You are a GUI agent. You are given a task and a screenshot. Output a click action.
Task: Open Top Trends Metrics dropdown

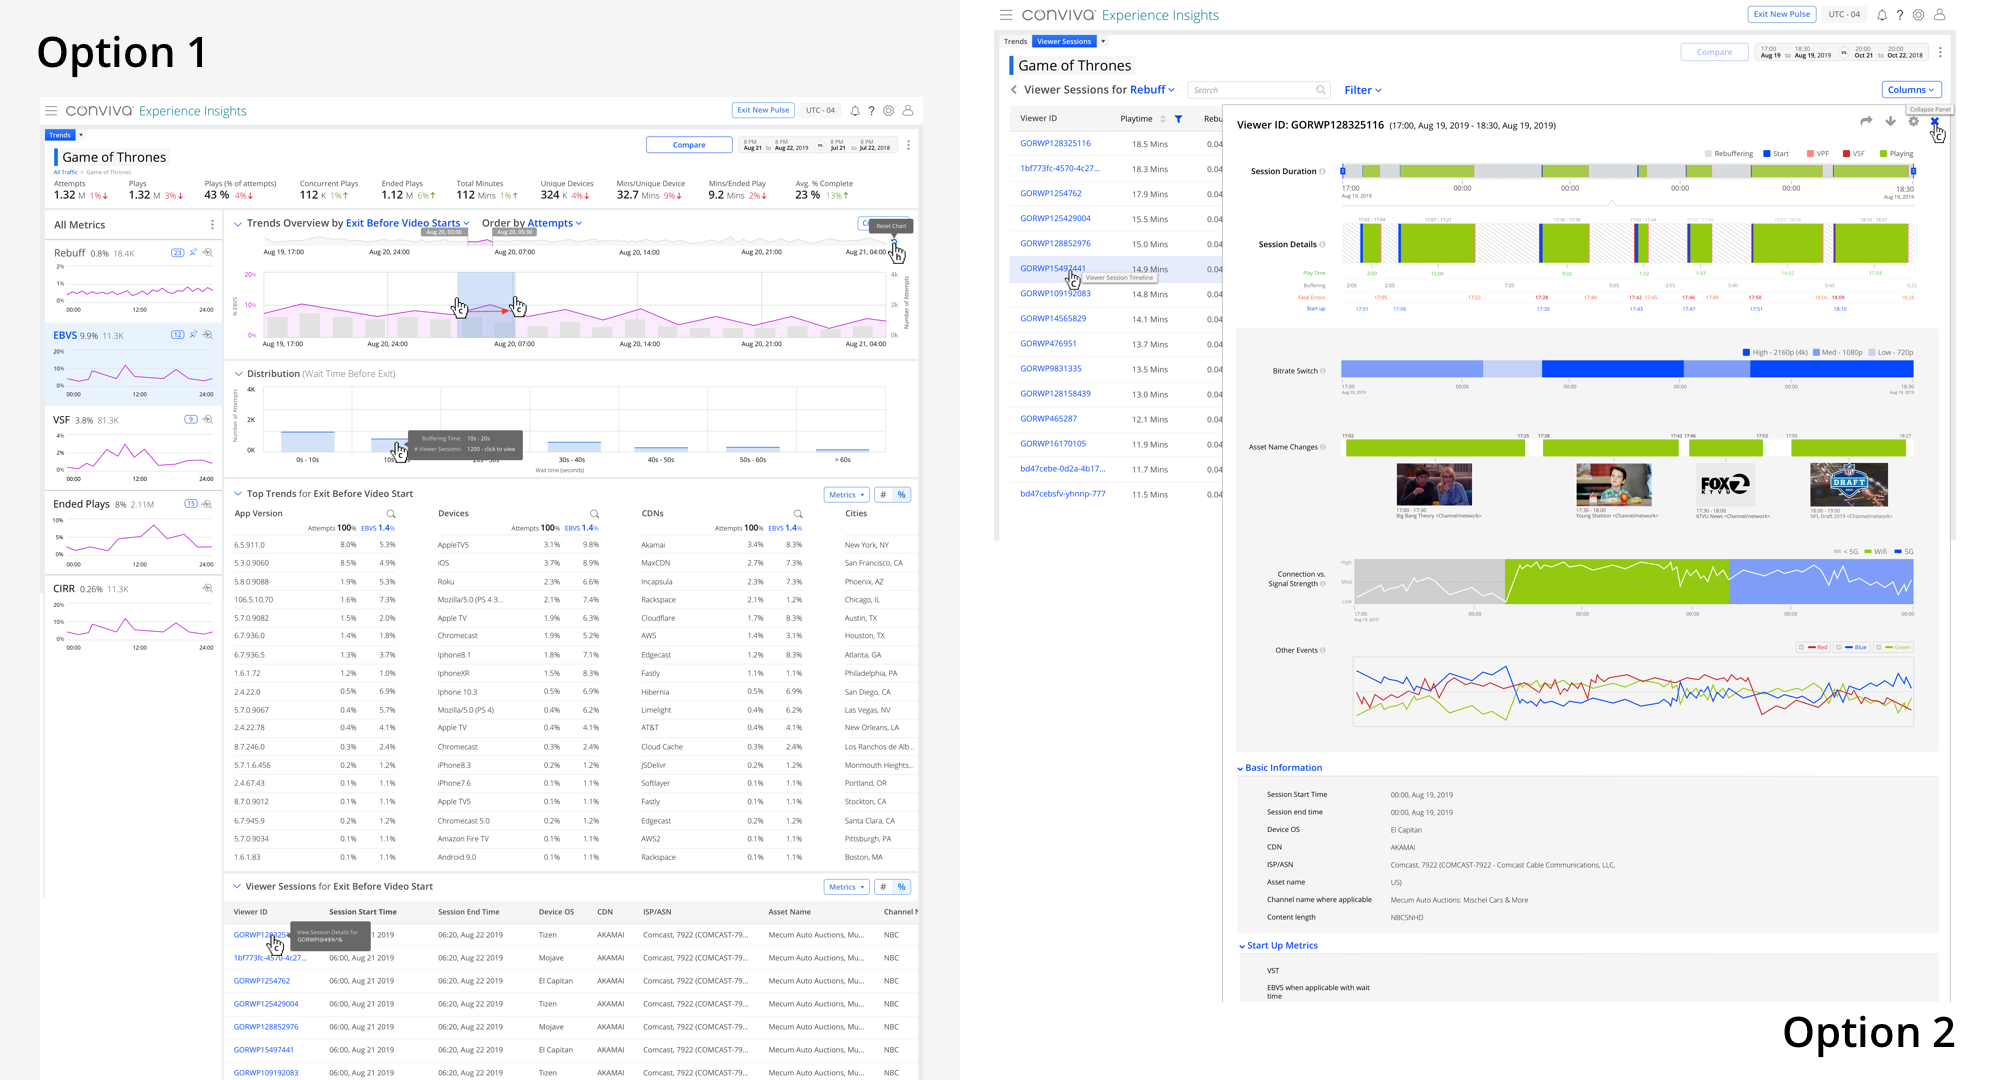click(x=846, y=495)
